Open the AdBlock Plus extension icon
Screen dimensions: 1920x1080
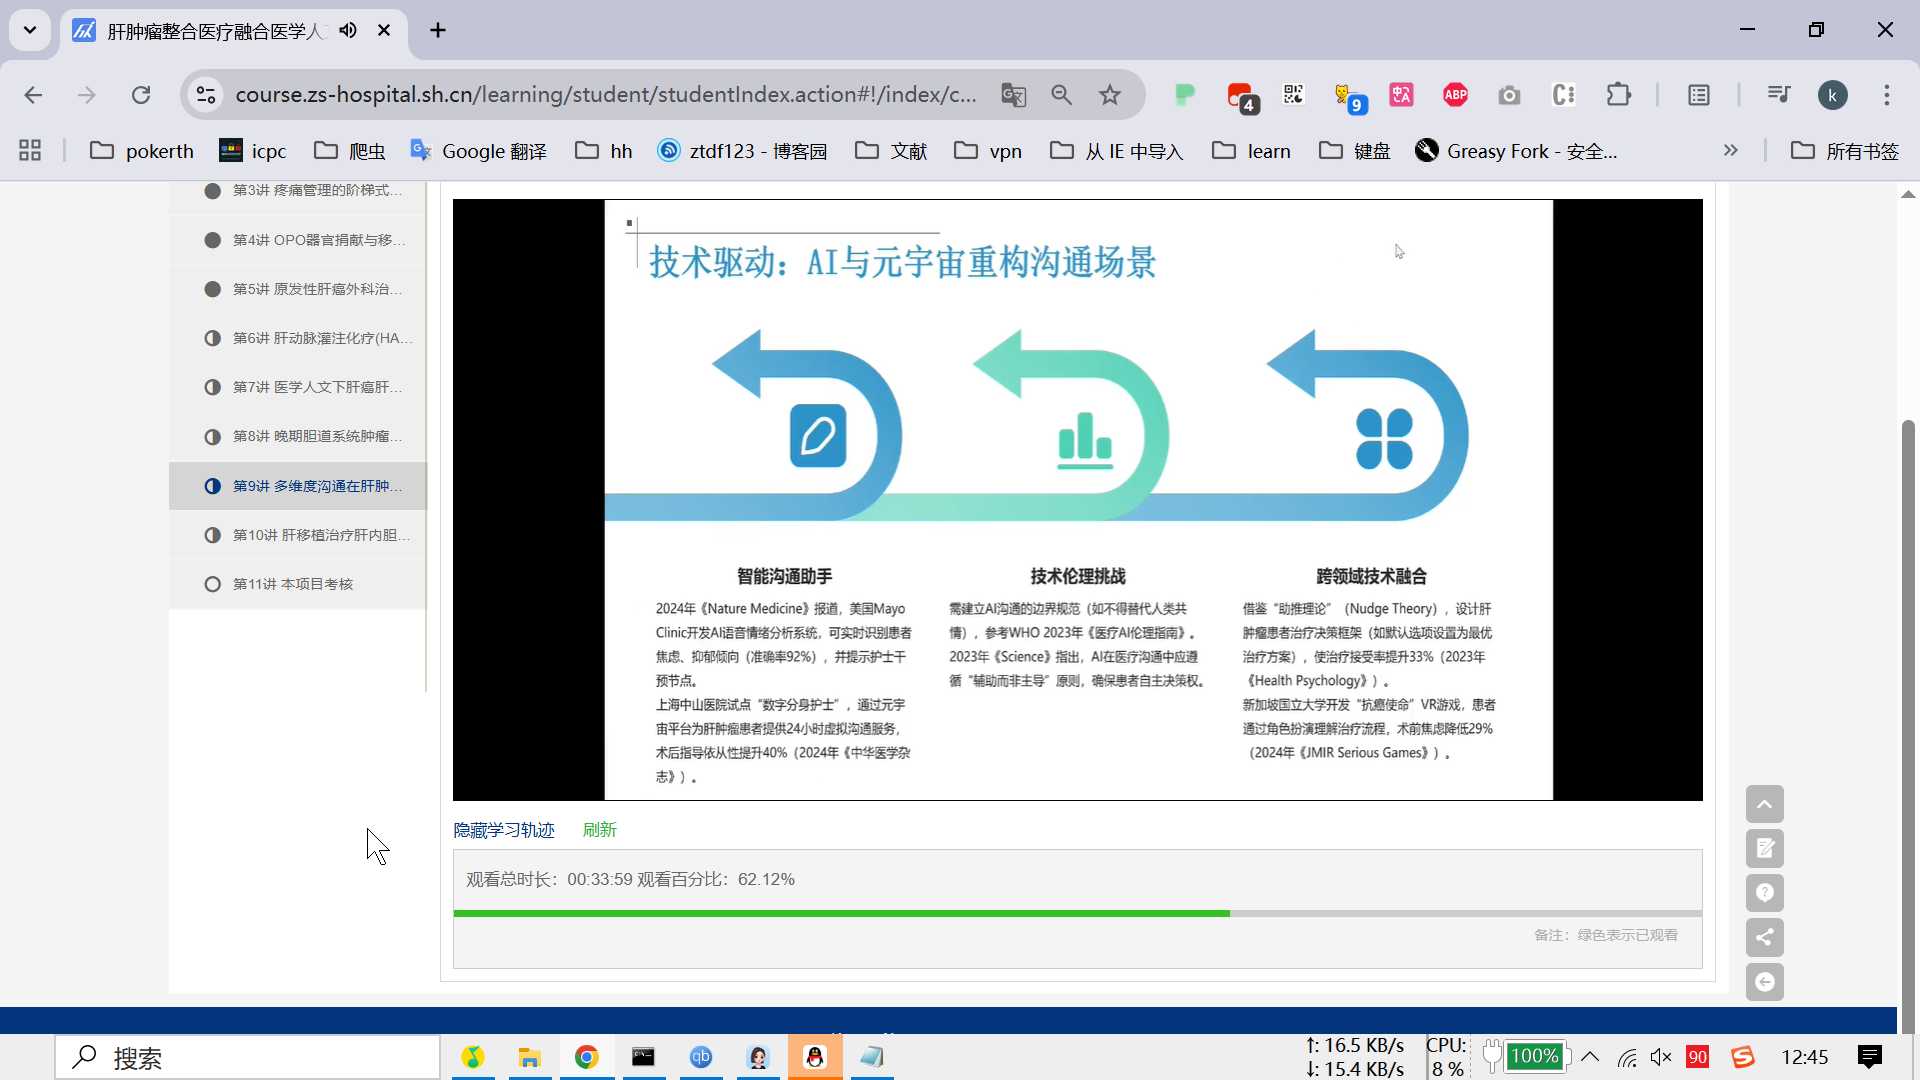(x=1455, y=95)
